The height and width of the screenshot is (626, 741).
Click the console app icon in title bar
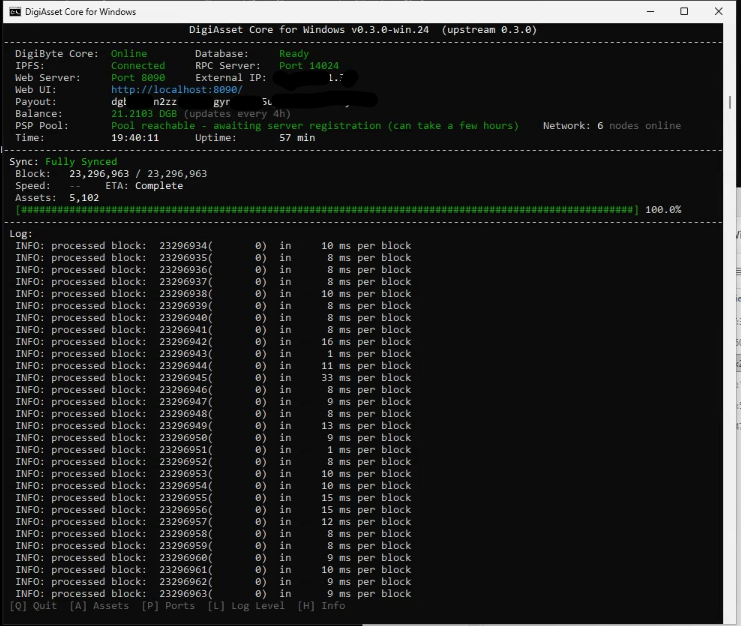[x=15, y=12]
